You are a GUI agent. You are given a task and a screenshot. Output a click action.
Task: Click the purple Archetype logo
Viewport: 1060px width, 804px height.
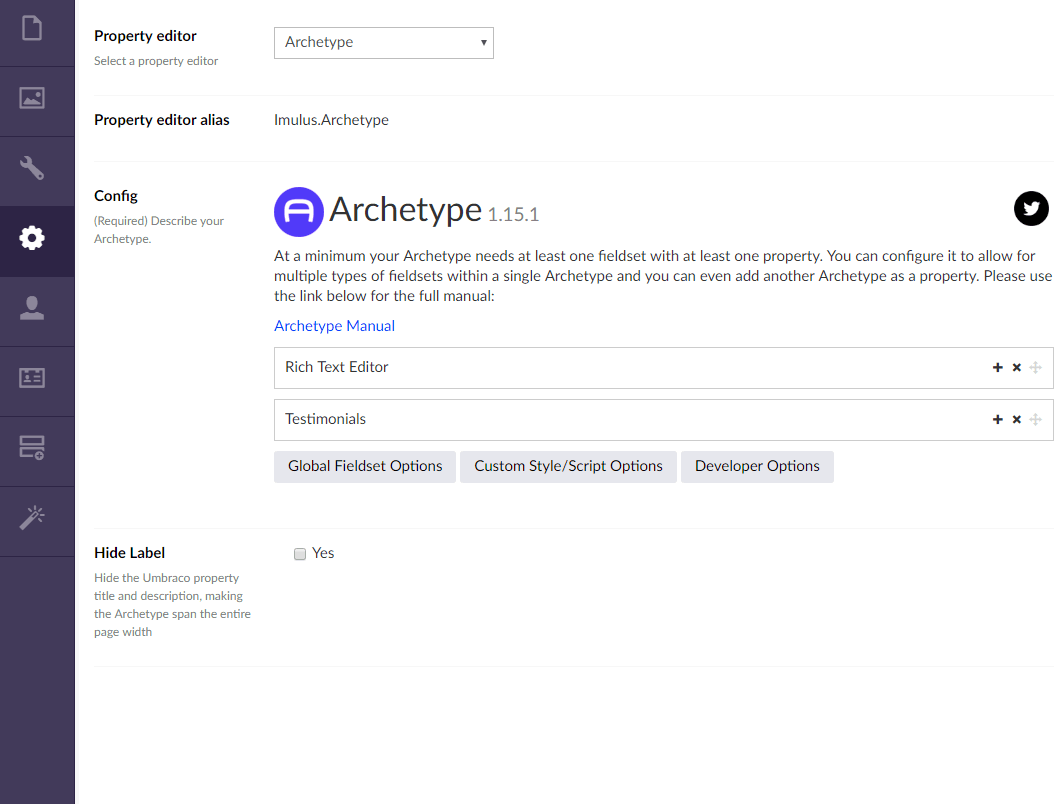(x=299, y=212)
